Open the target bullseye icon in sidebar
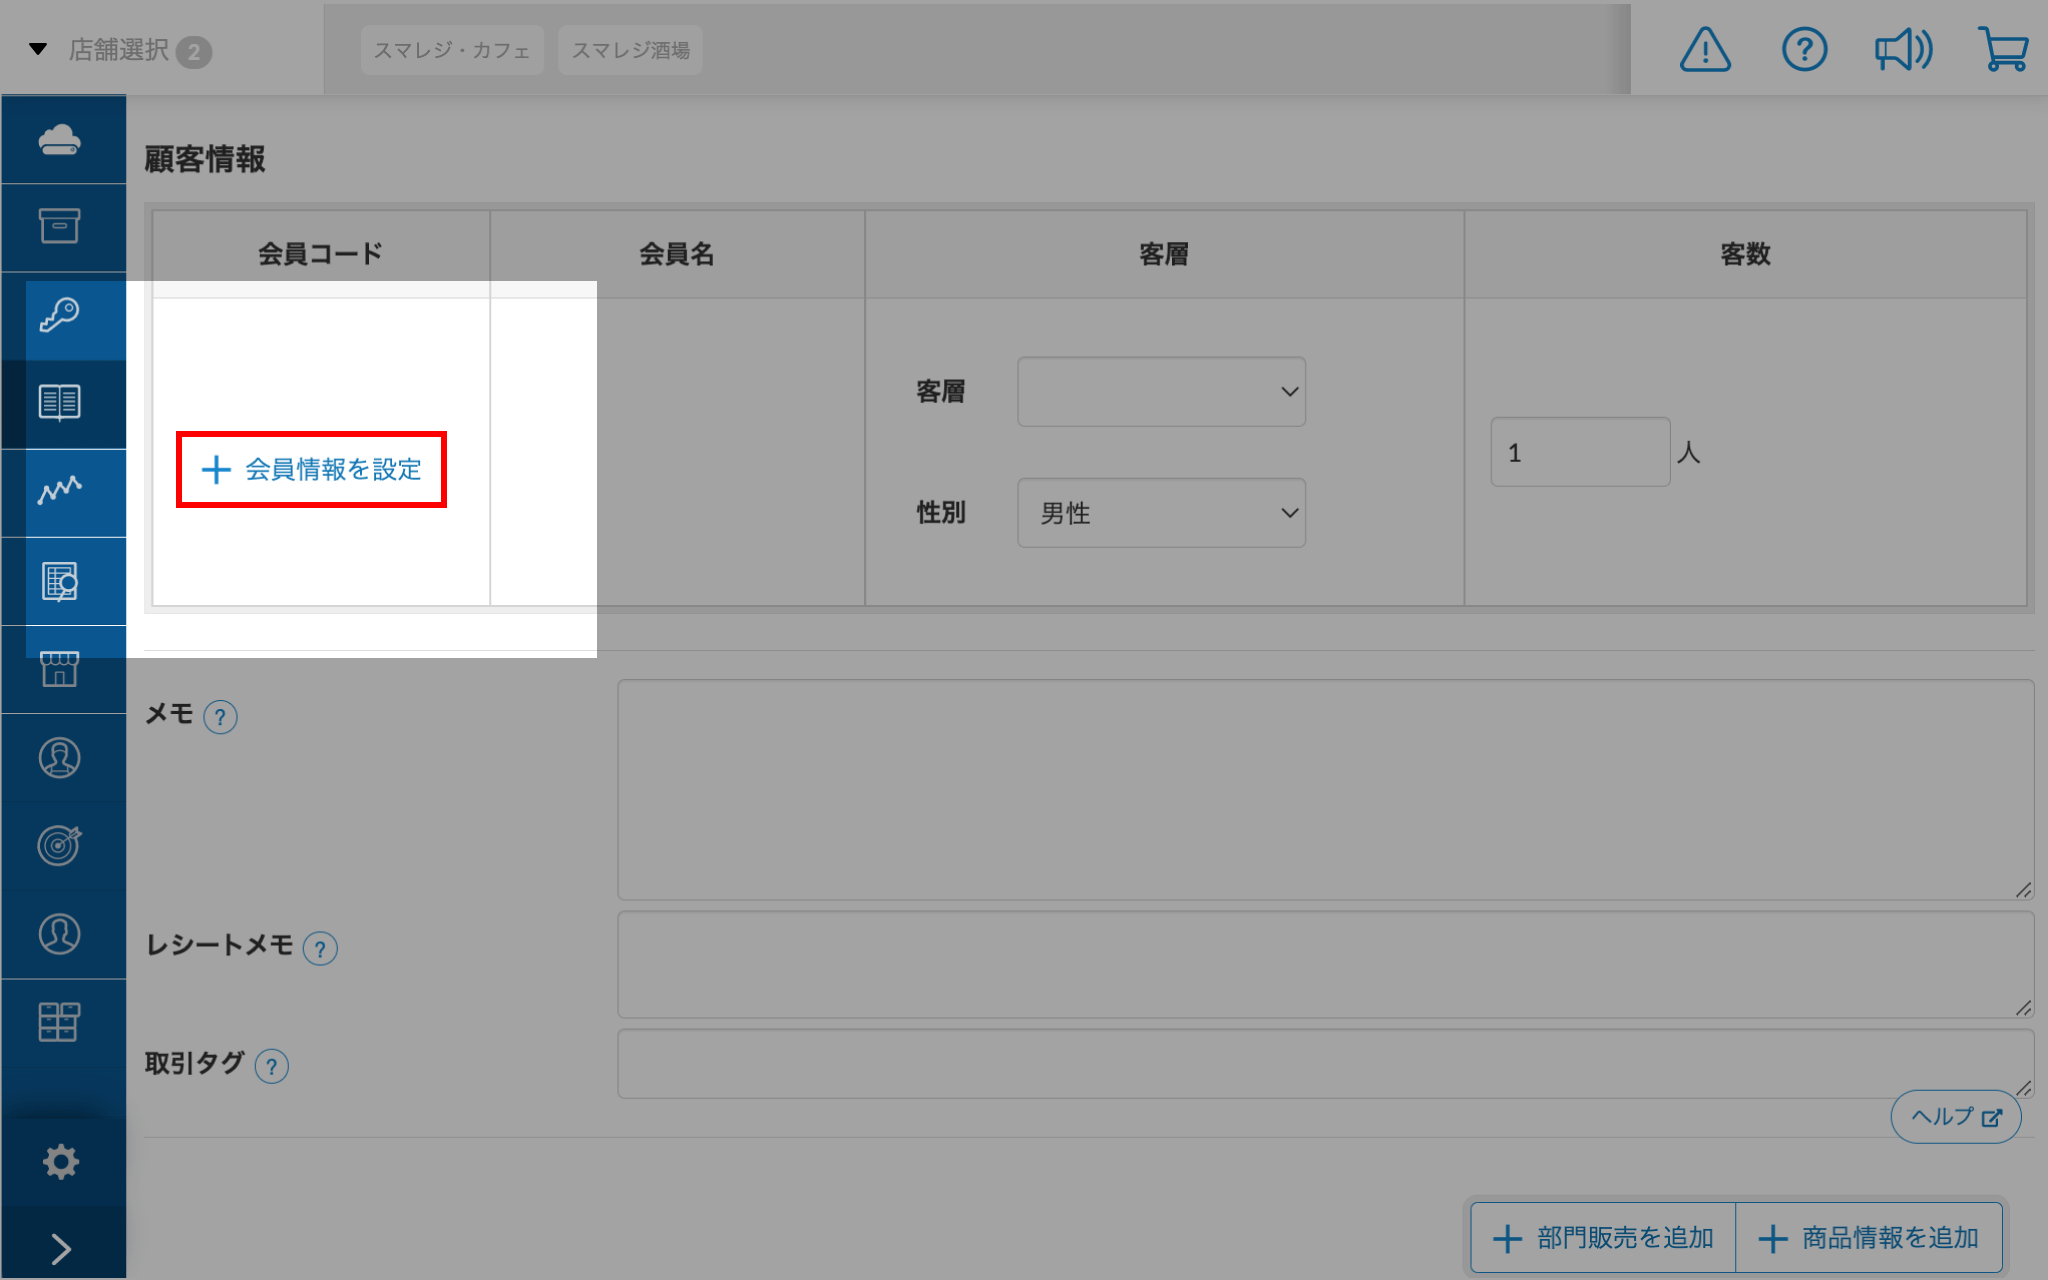The width and height of the screenshot is (2048, 1280). [x=60, y=846]
